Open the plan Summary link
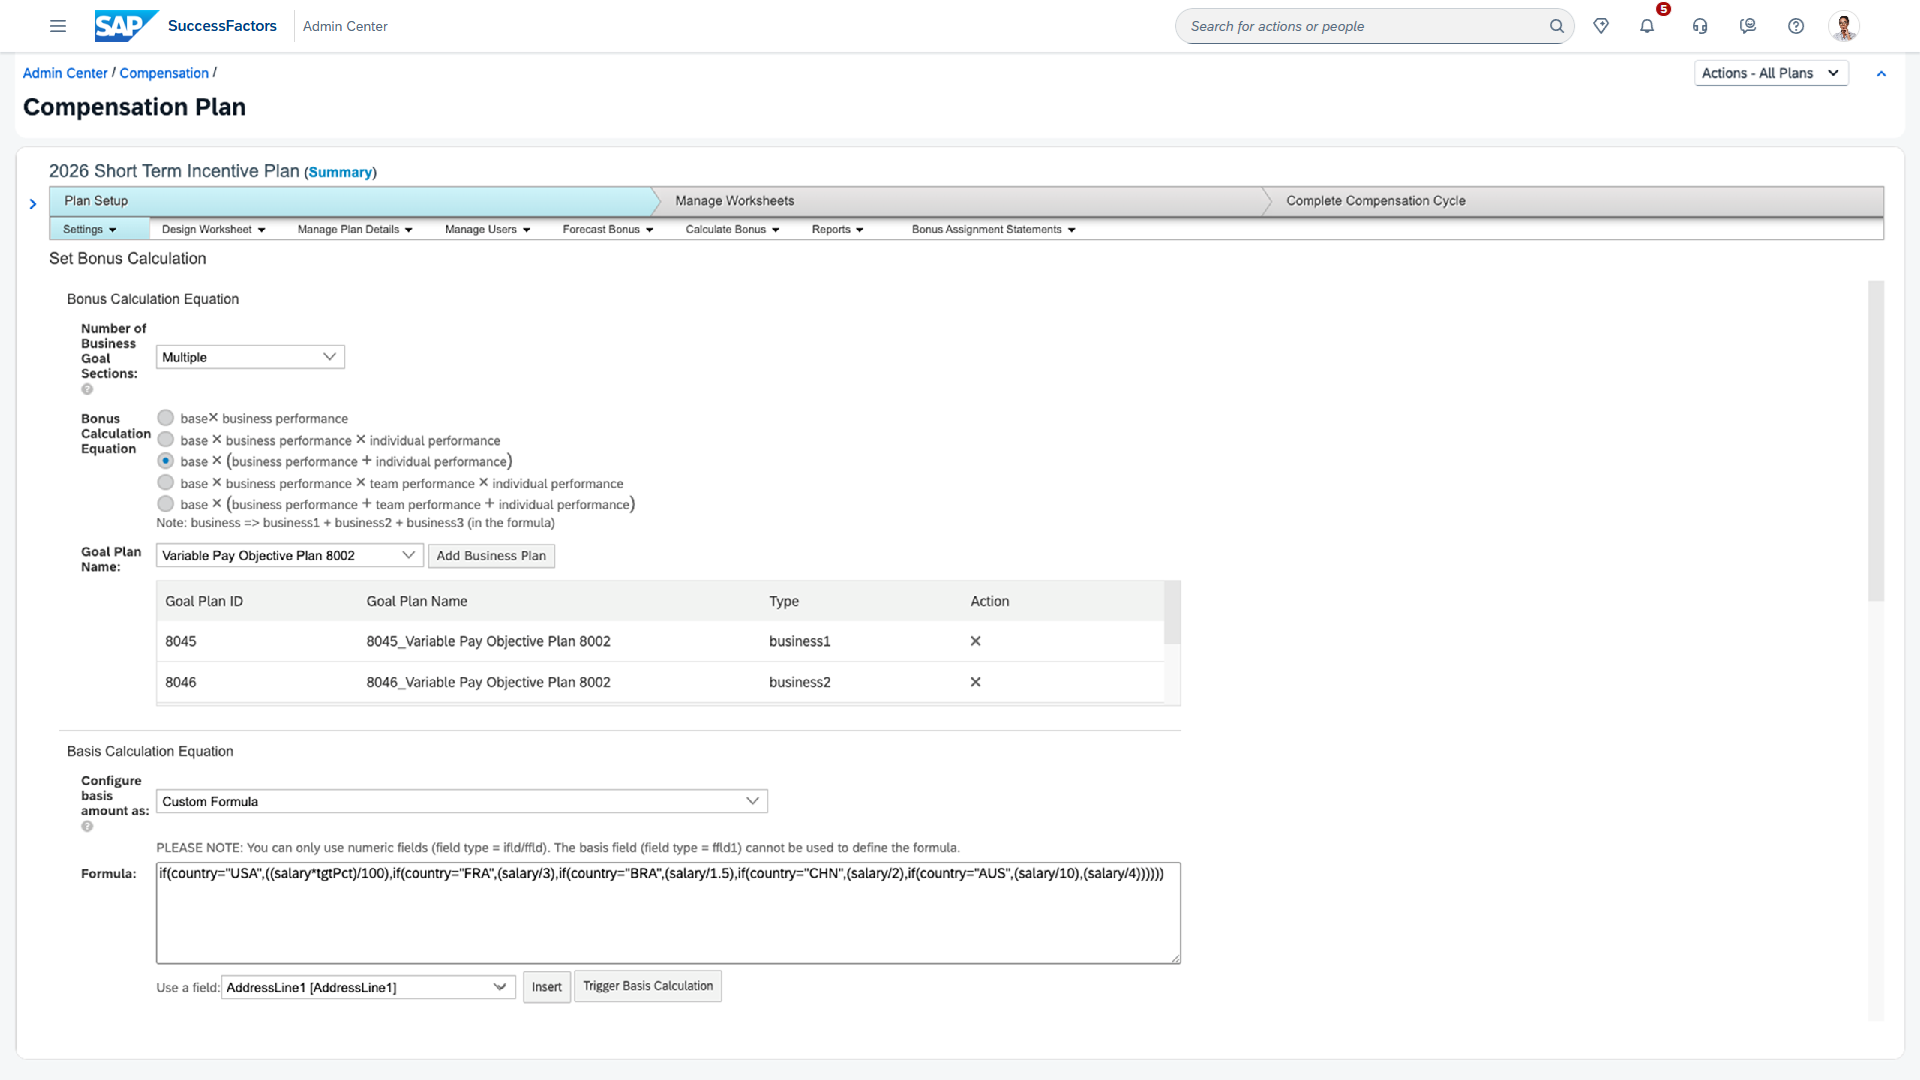The image size is (1920, 1080). tap(340, 172)
